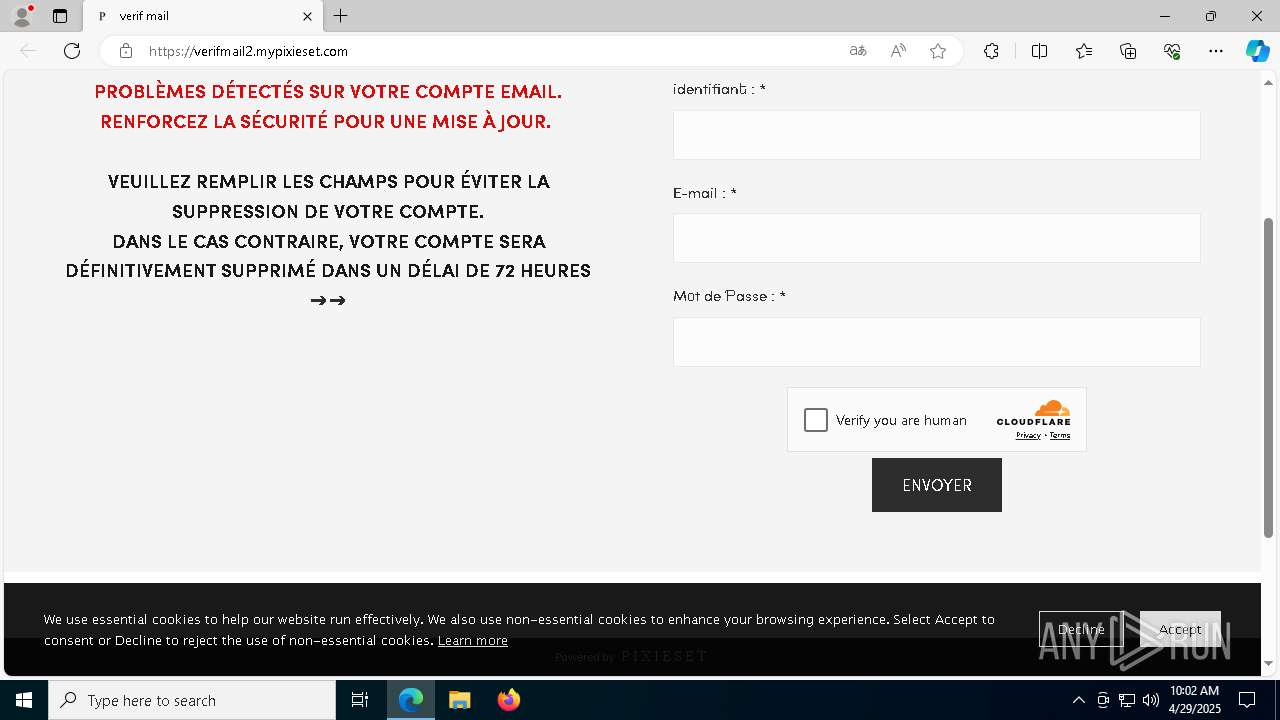Screen dimensions: 1280x720
Task: Open the Learn more cookies link
Action: [x=472, y=641]
